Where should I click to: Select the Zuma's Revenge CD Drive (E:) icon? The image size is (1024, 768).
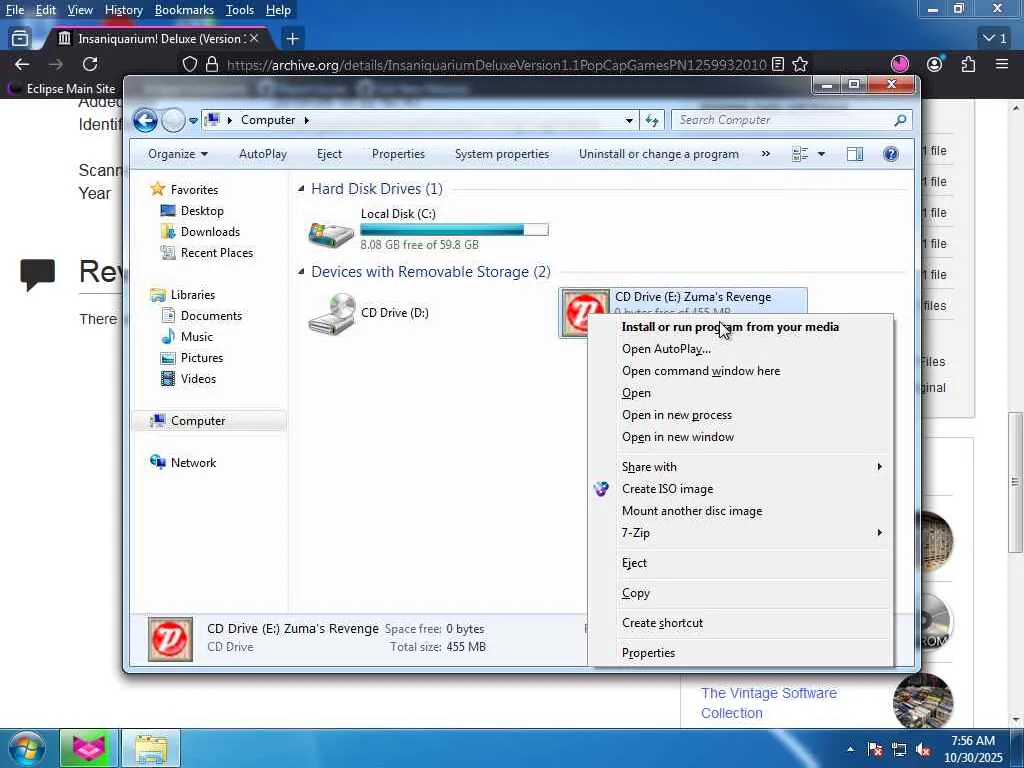pyautogui.click(x=583, y=312)
